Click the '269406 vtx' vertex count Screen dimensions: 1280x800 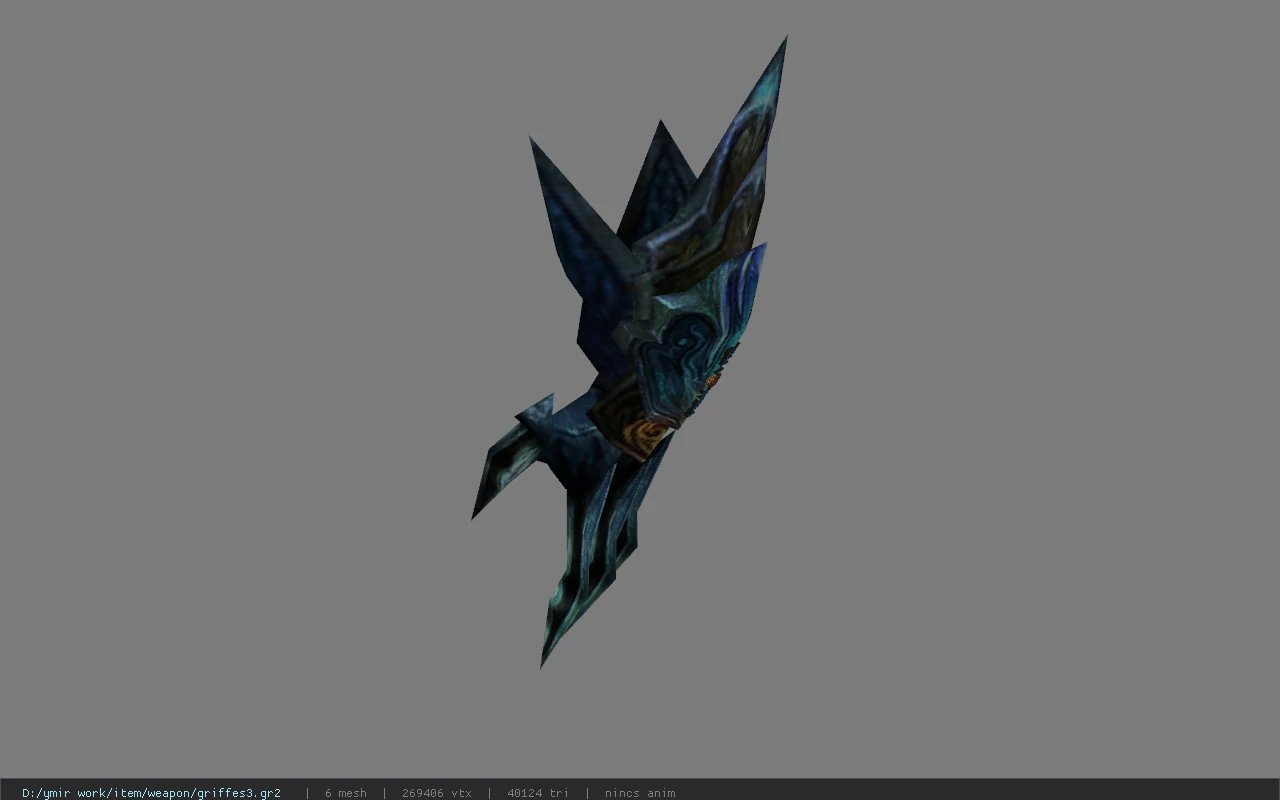pyautogui.click(x=437, y=793)
